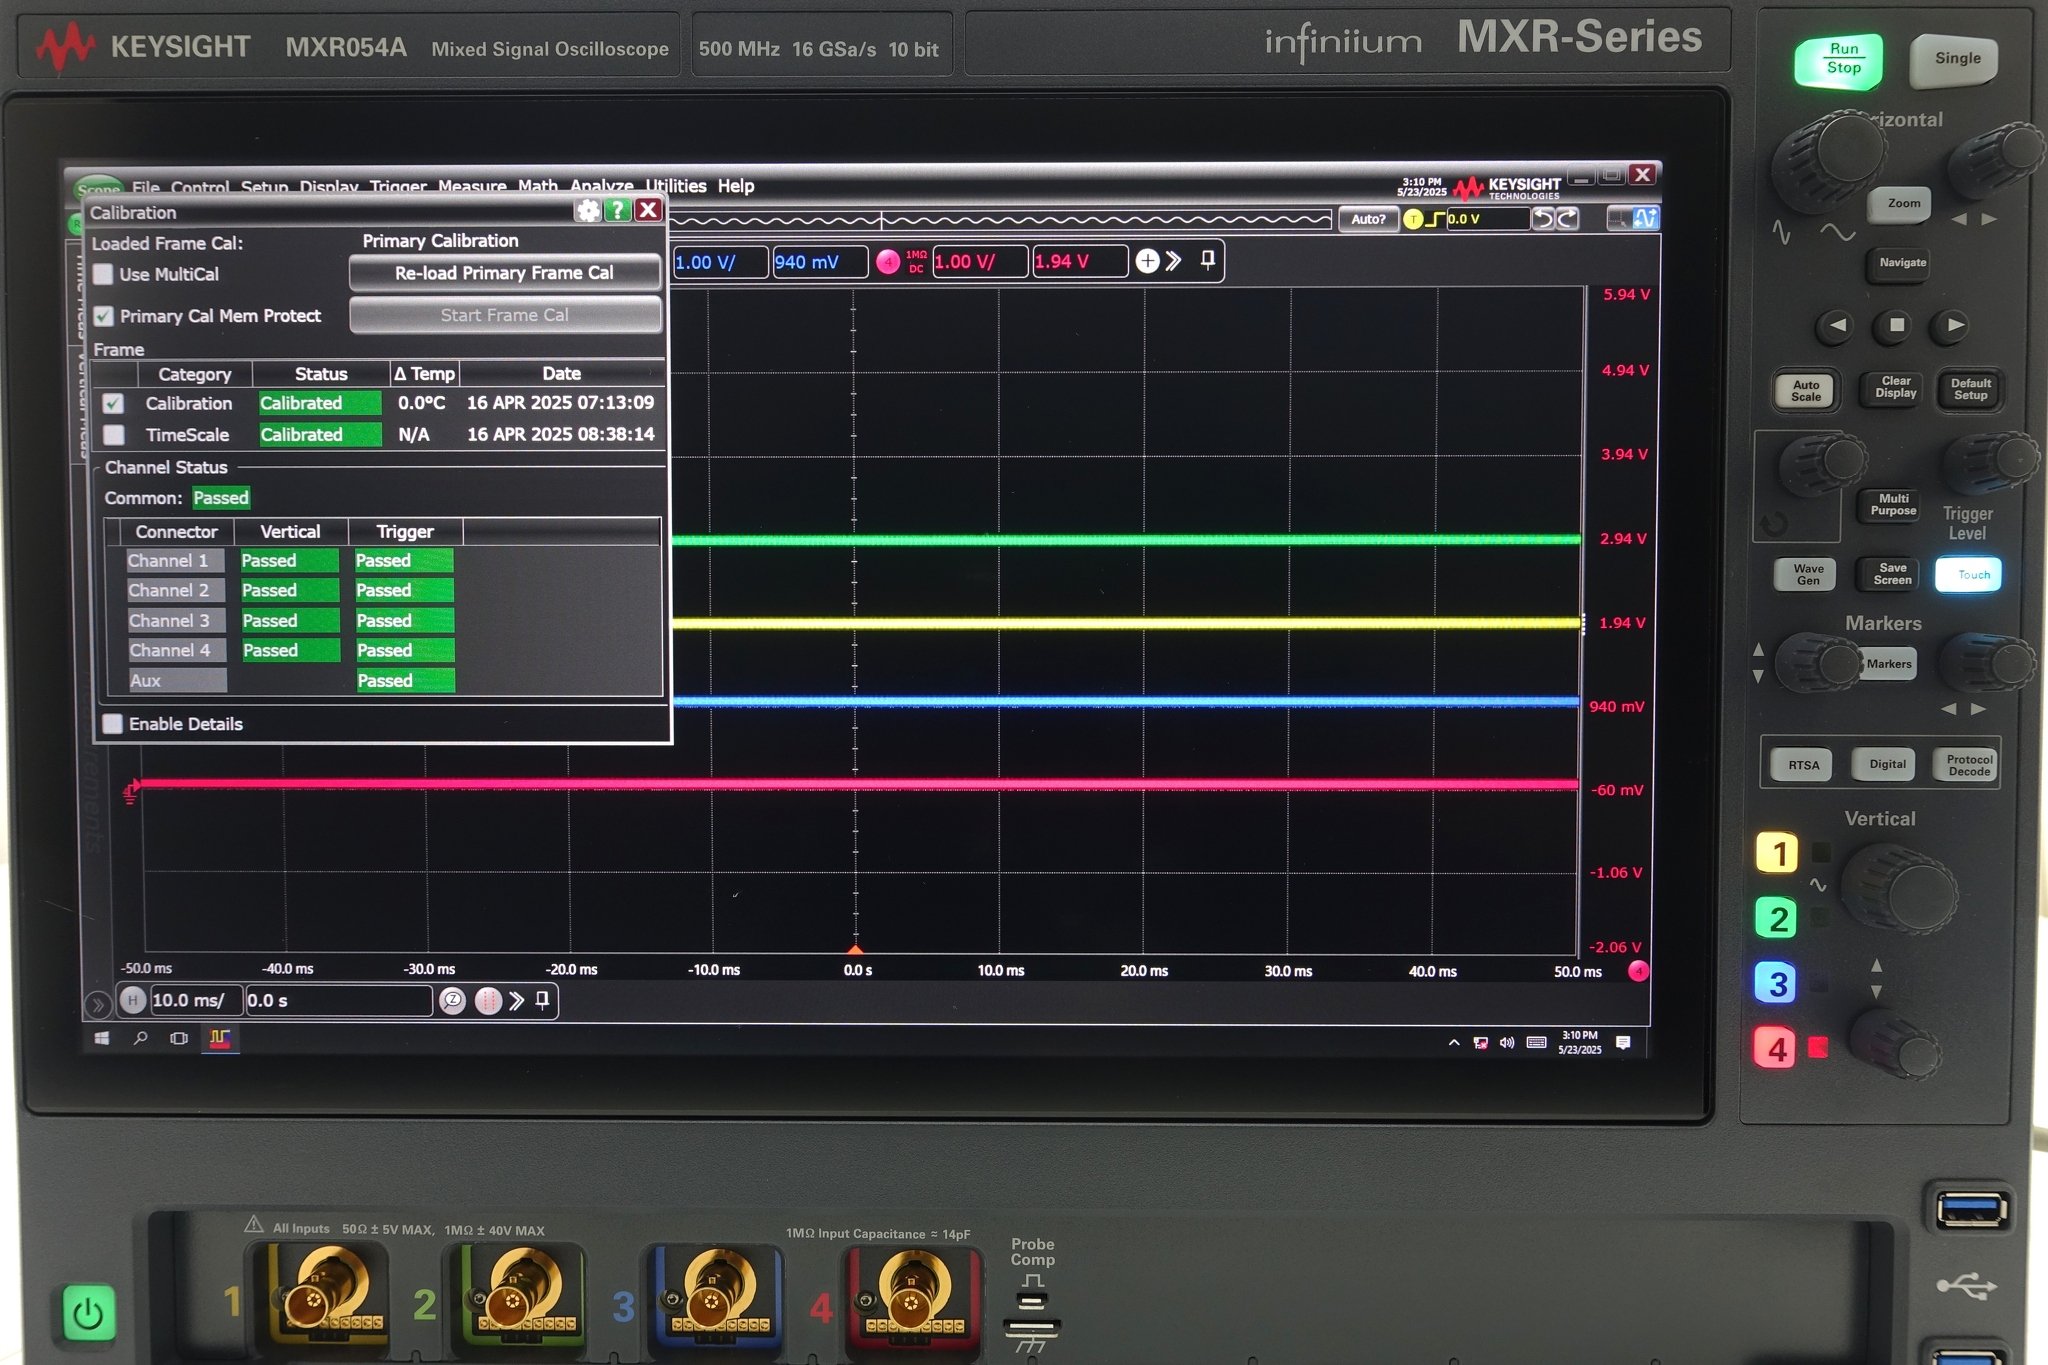Click the Auto? trigger mode button
Image resolution: width=2048 pixels, height=1365 pixels.
pos(1368,219)
